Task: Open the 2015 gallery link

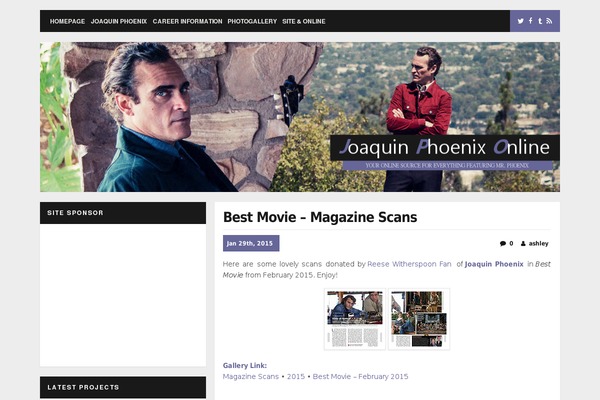Action: click(x=296, y=377)
